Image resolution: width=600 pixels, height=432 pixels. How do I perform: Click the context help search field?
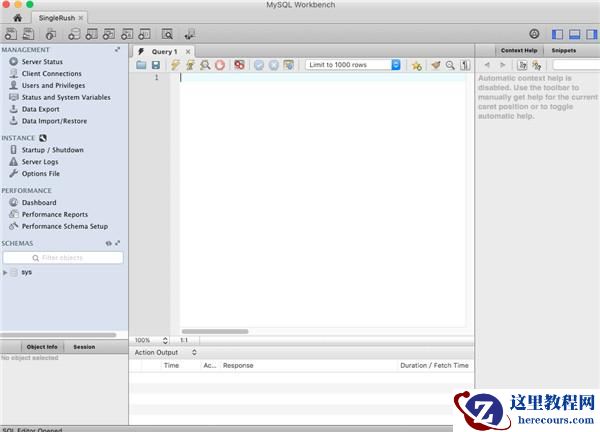tap(576, 65)
